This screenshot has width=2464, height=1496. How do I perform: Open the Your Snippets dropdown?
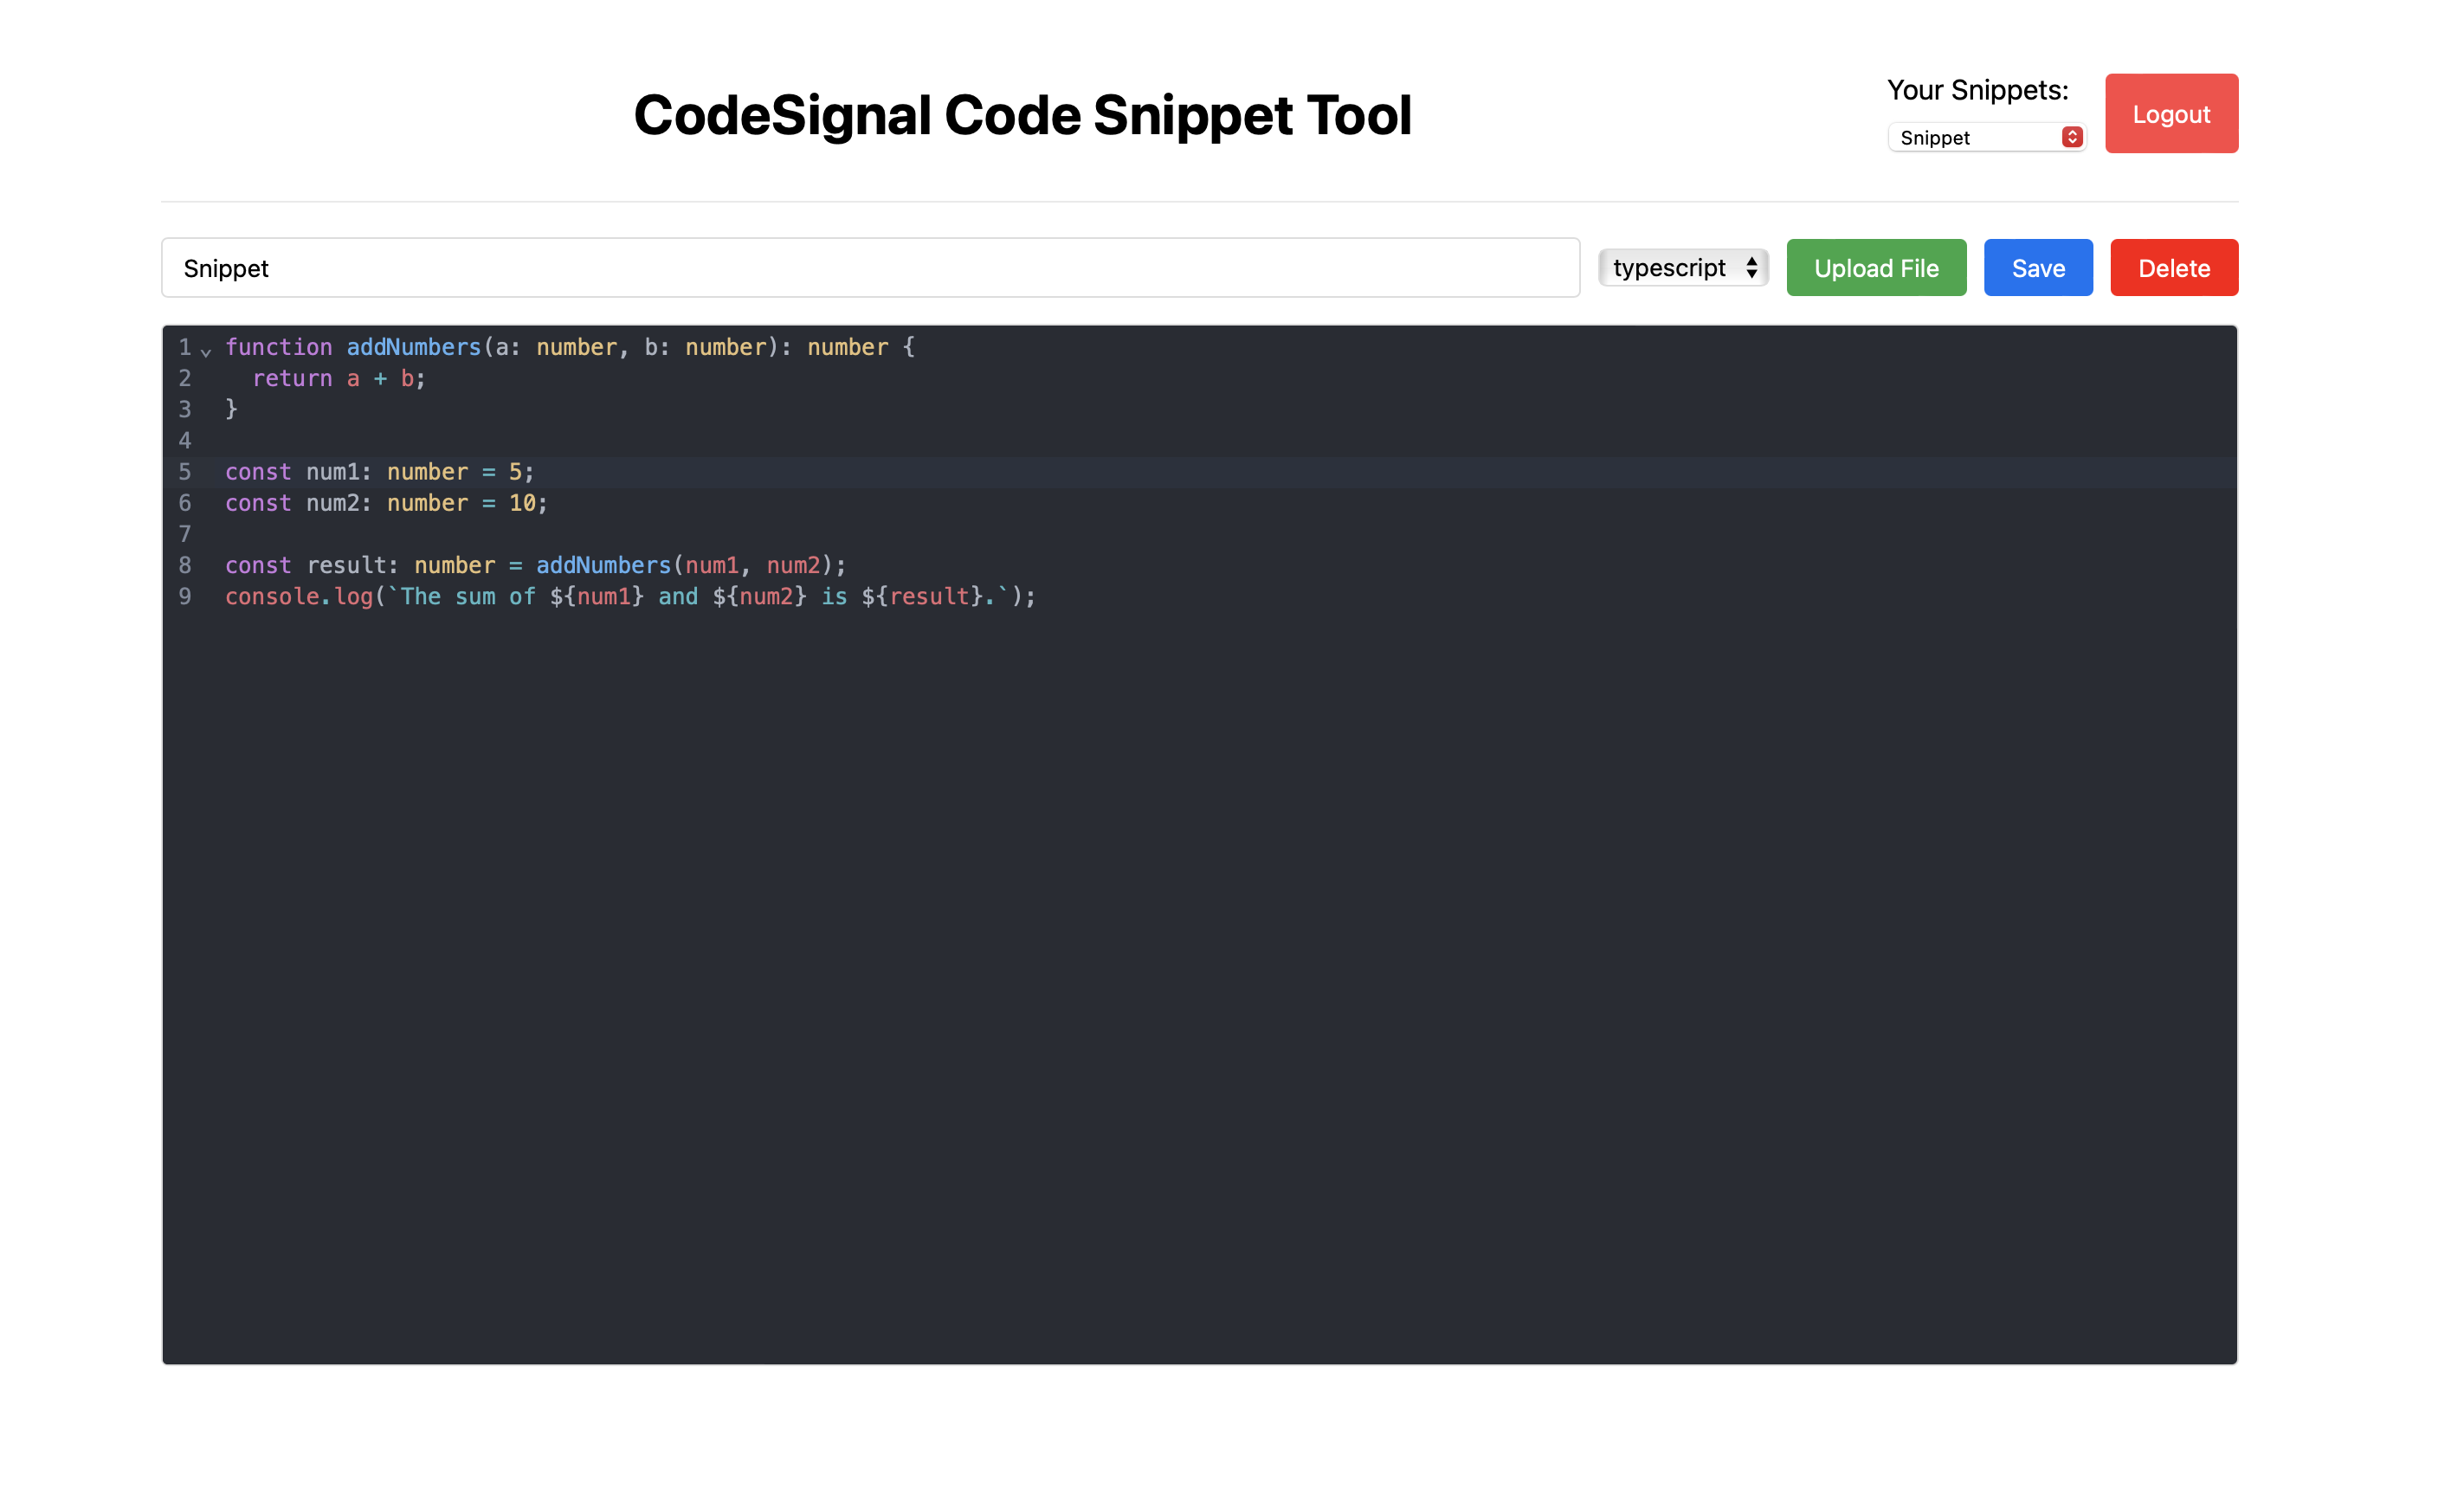pos(1986,137)
